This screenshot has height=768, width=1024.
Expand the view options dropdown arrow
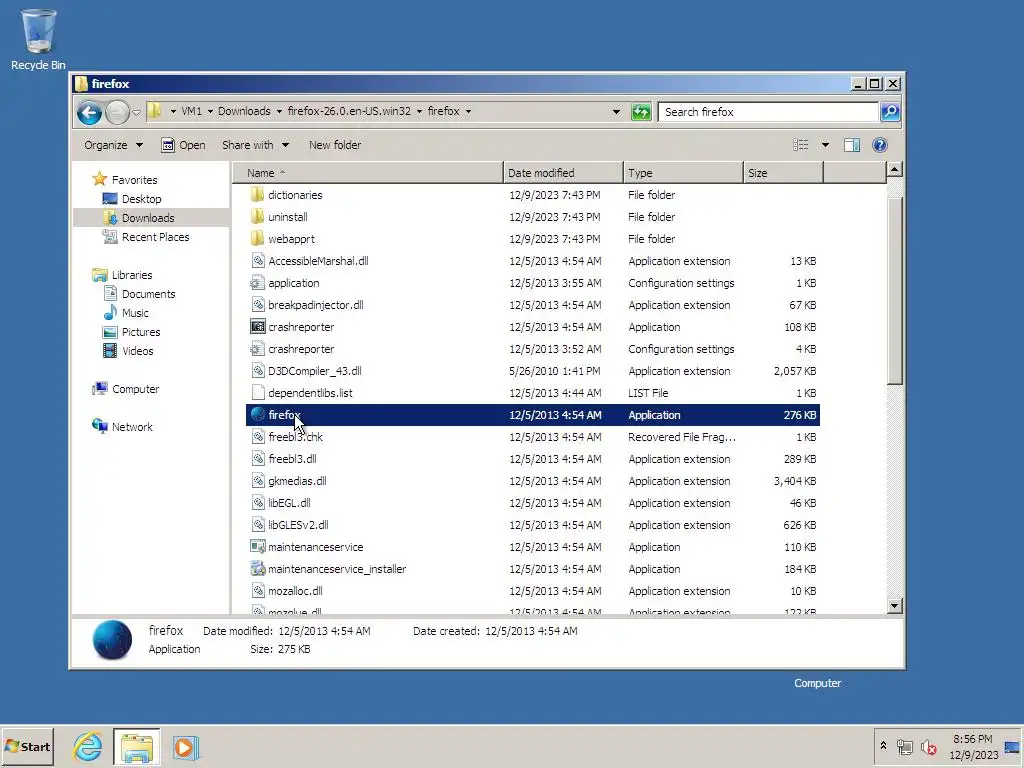pyautogui.click(x=825, y=145)
